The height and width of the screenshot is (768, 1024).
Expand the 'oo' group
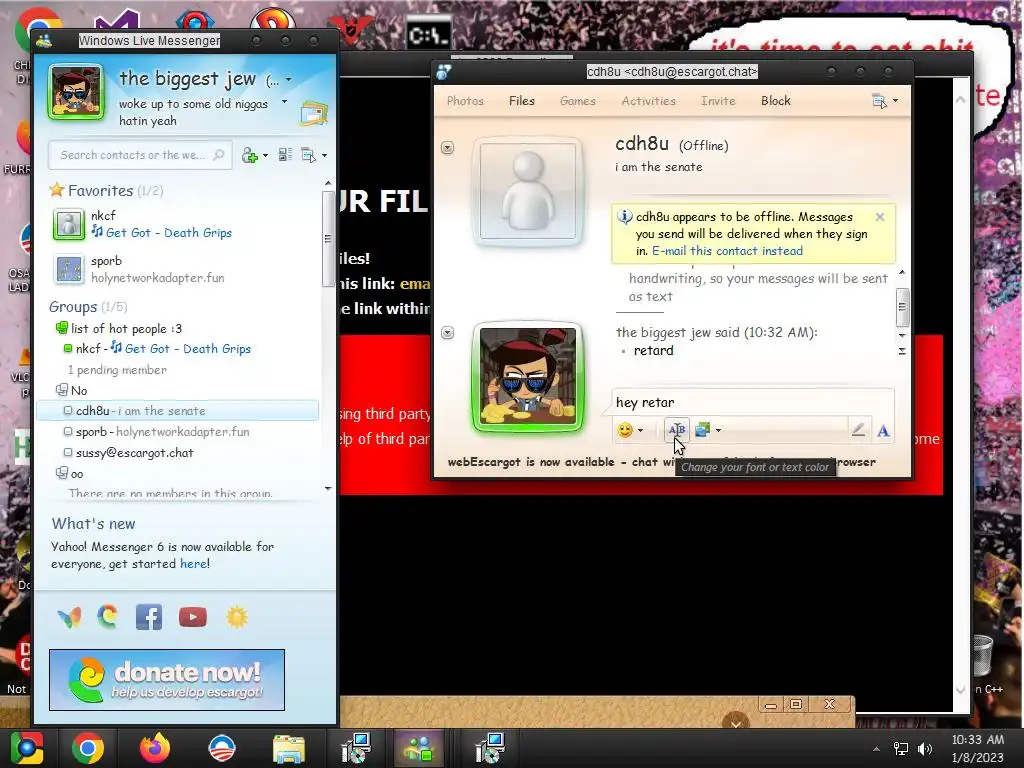point(62,473)
